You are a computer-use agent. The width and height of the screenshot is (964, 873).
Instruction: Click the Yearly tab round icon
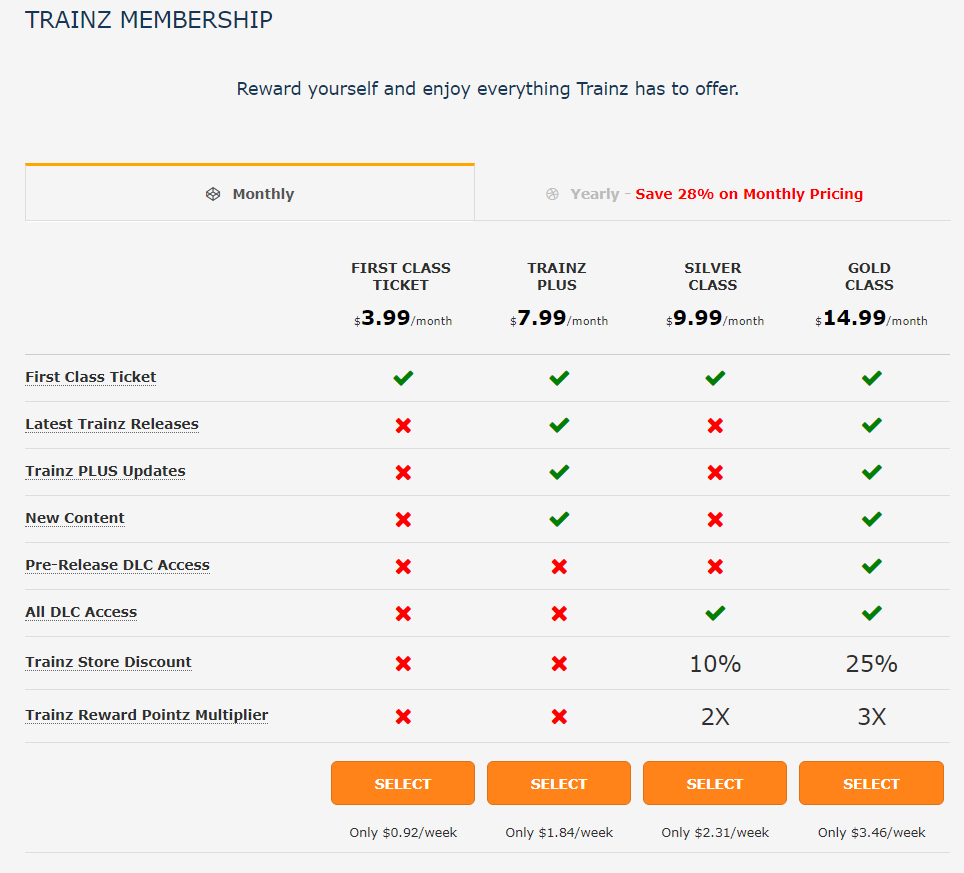coord(552,194)
